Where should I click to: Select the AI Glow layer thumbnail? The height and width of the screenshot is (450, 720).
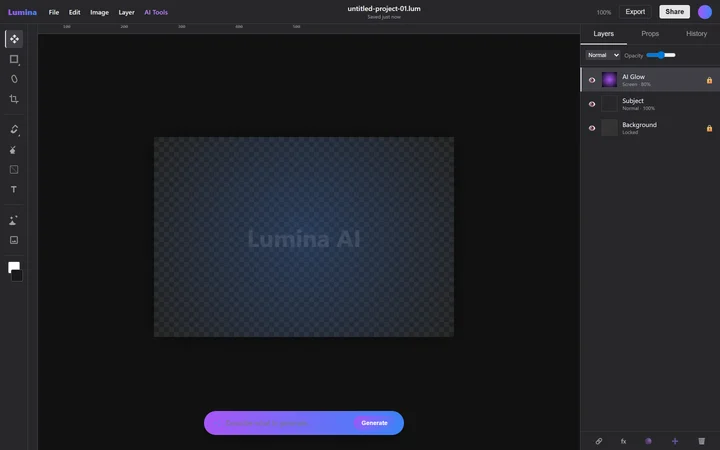[609, 80]
